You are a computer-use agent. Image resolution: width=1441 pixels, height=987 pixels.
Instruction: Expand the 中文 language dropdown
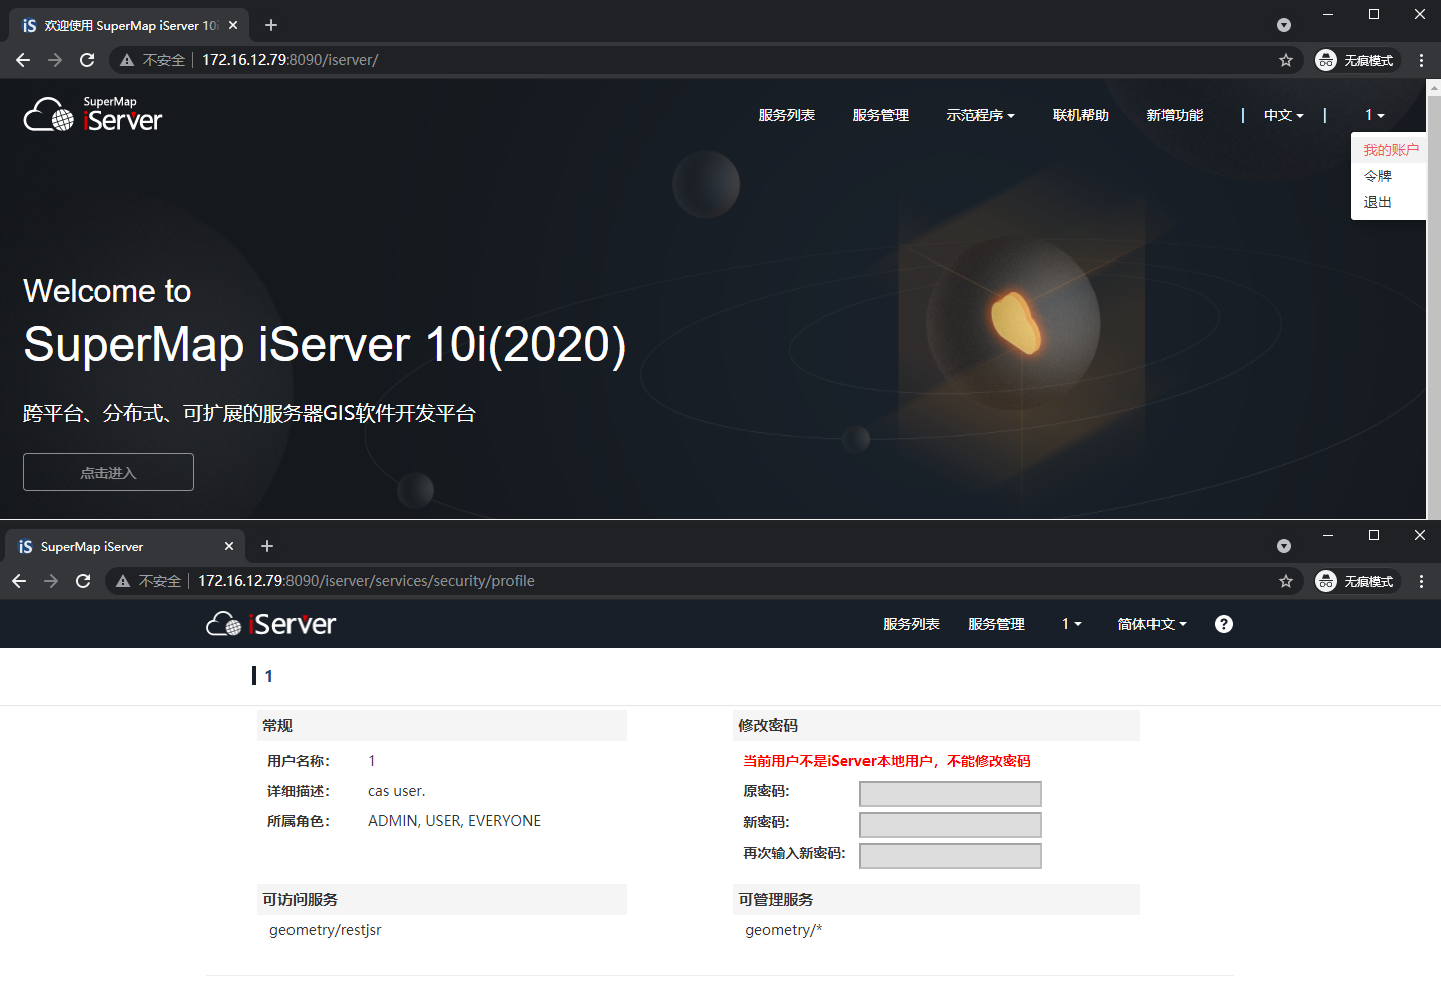(x=1284, y=115)
